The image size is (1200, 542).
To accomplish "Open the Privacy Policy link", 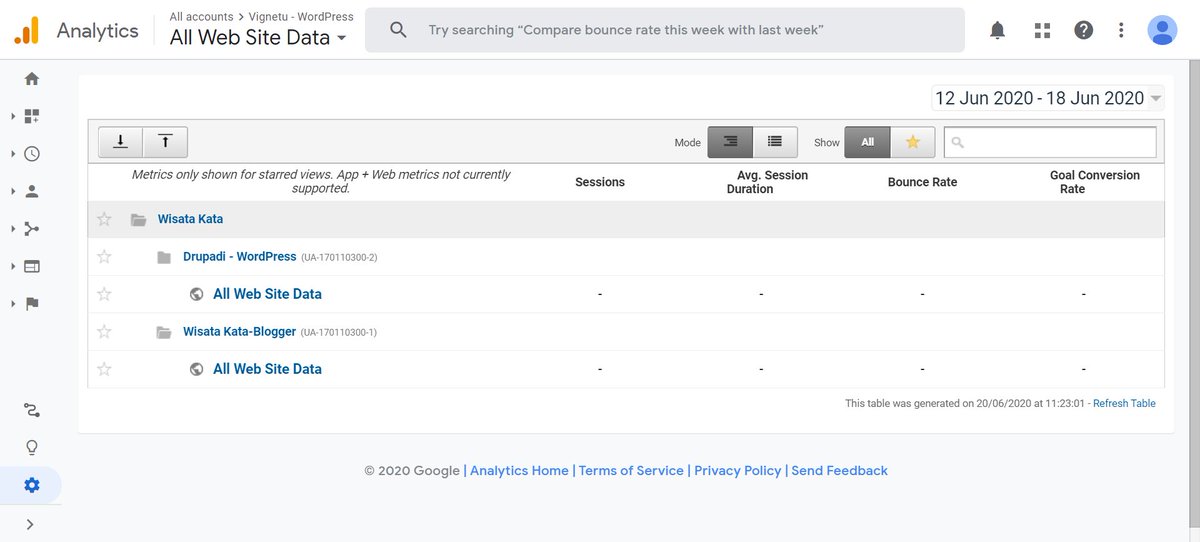I will click(x=737, y=470).
